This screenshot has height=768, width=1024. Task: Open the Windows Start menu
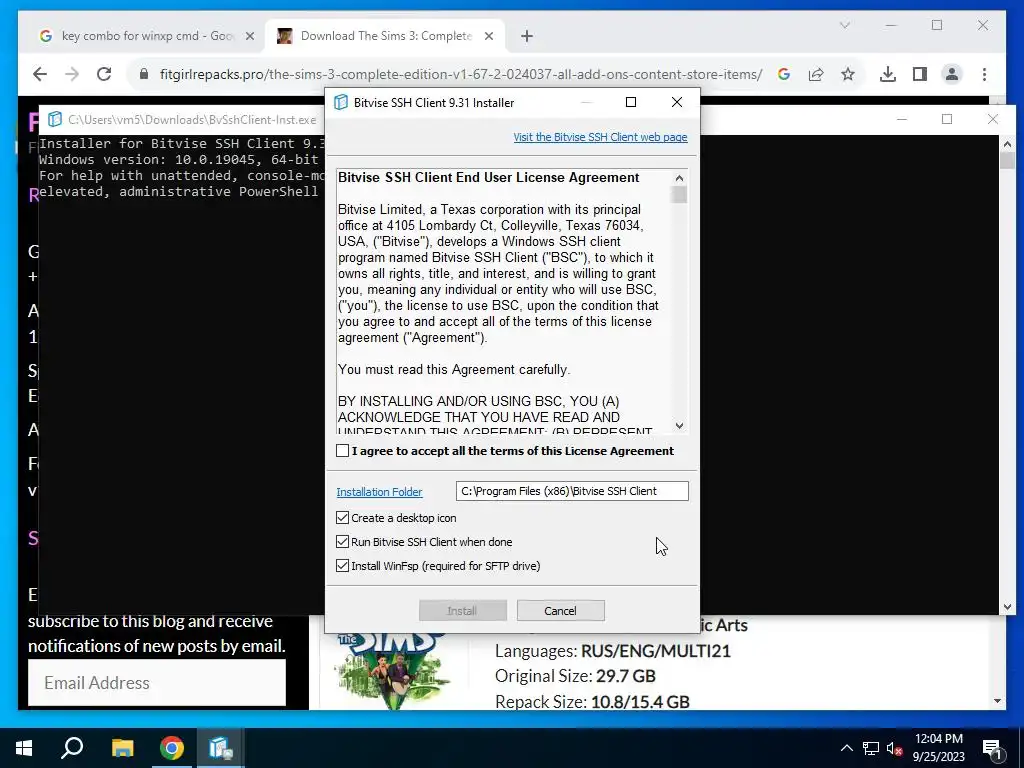(x=24, y=748)
